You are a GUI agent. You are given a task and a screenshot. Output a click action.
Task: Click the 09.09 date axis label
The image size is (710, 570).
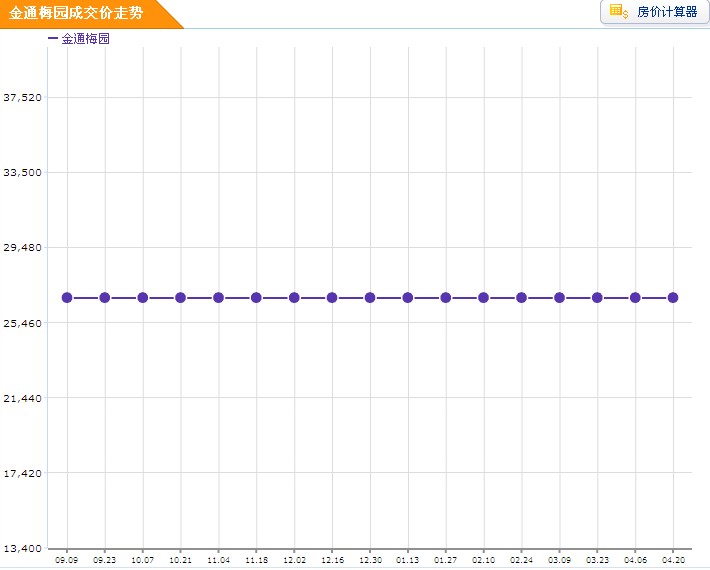pos(67,560)
